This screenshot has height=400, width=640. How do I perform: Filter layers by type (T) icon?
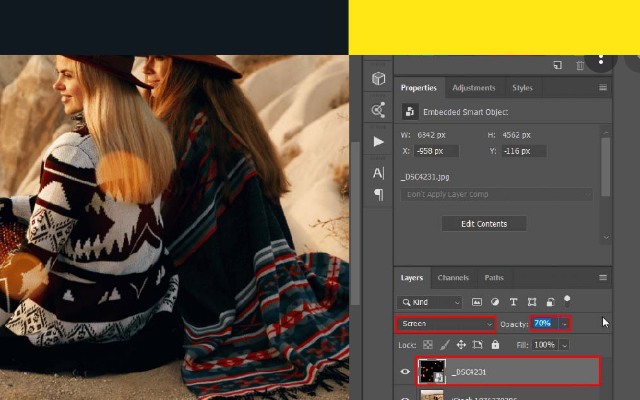[513, 301]
